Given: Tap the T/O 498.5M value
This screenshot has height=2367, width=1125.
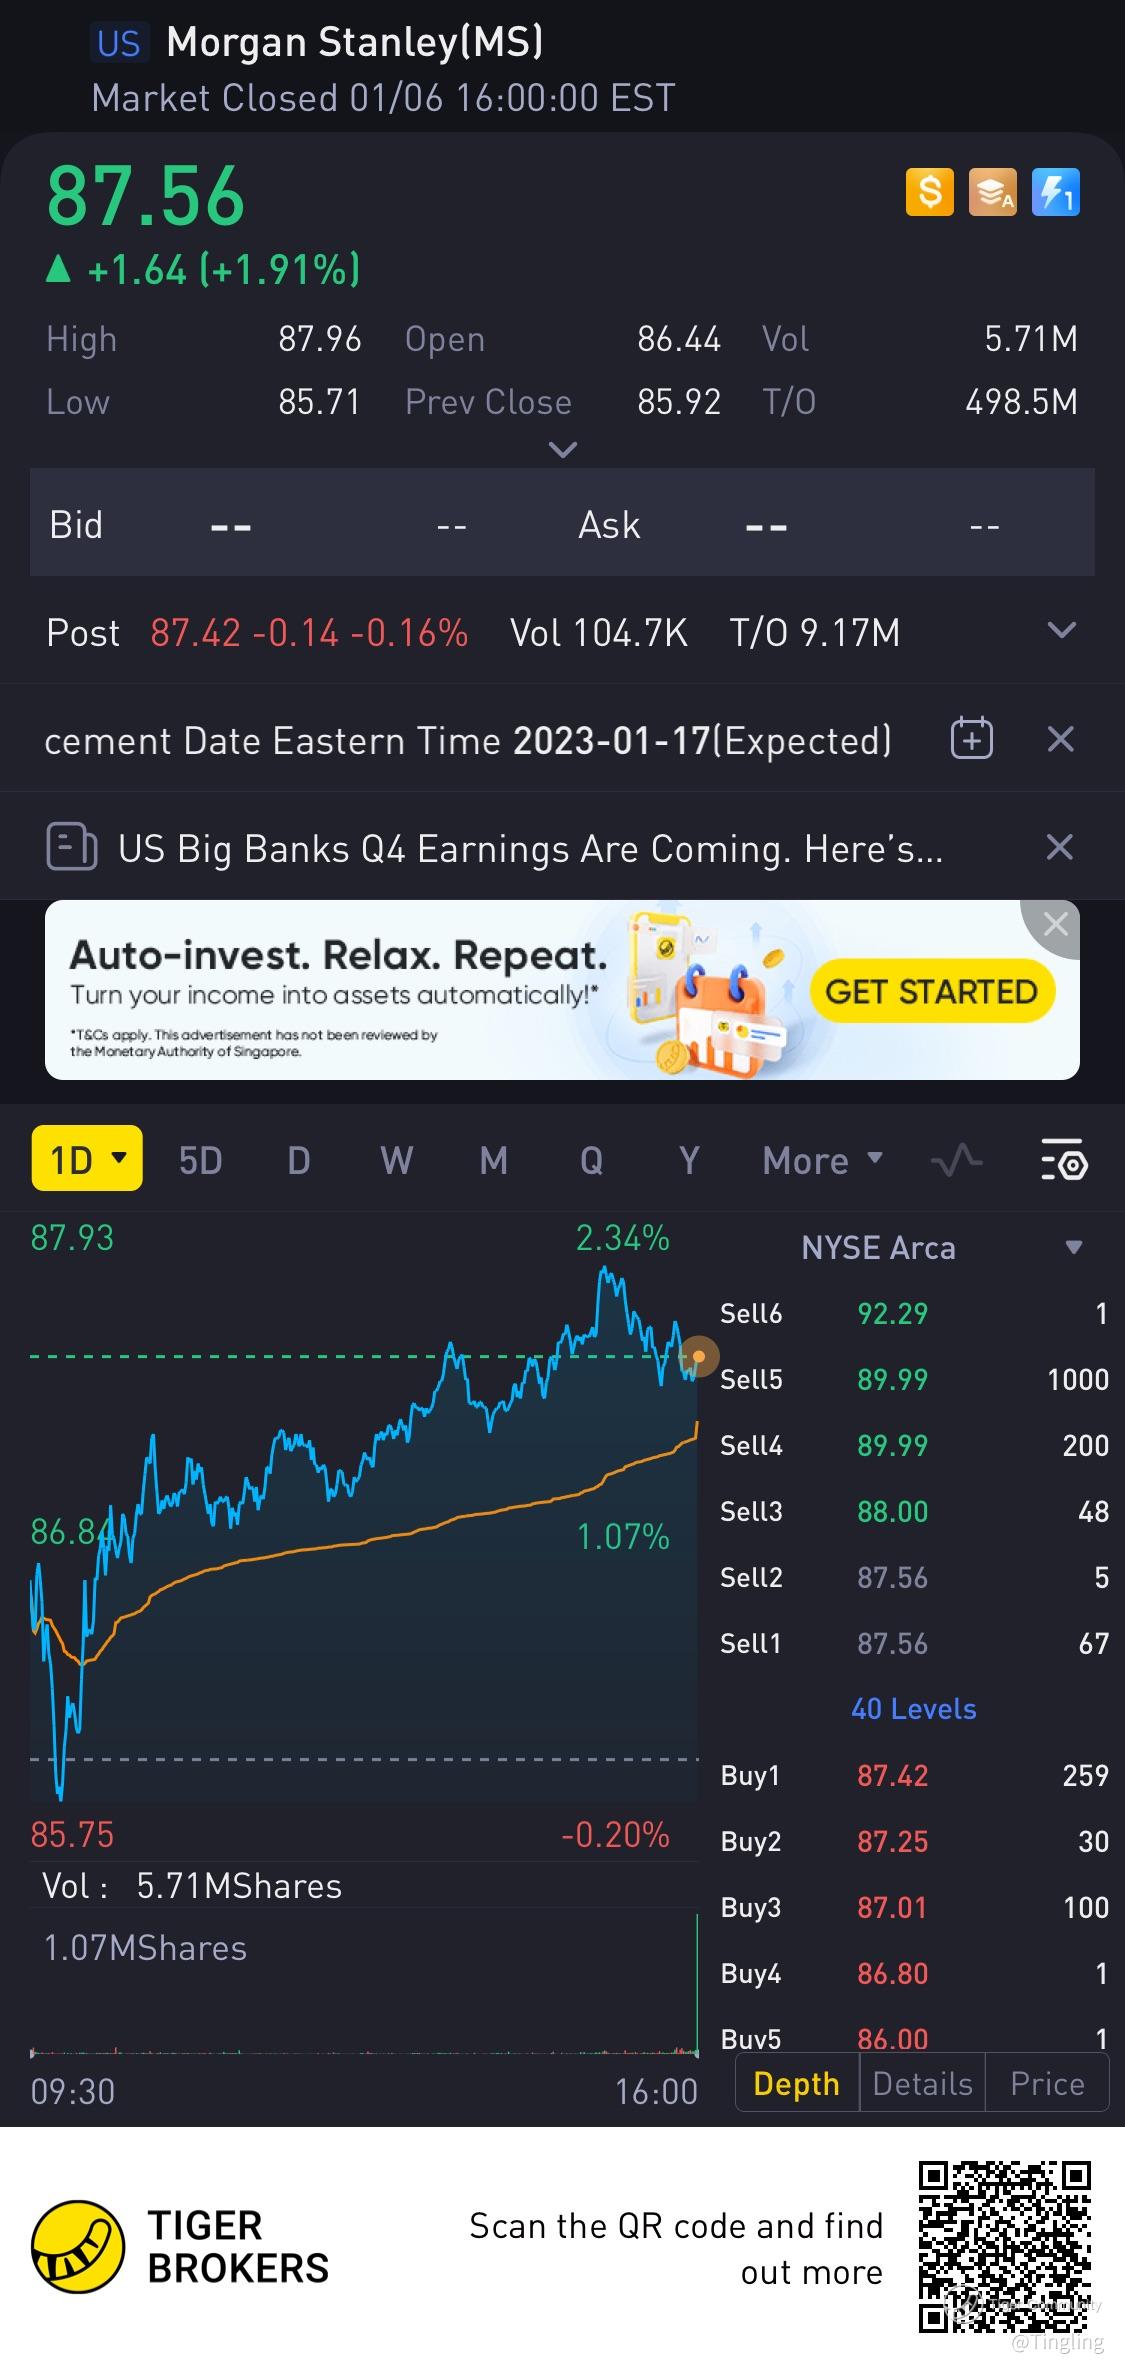Looking at the screenshot, I should coord(1021,402).
